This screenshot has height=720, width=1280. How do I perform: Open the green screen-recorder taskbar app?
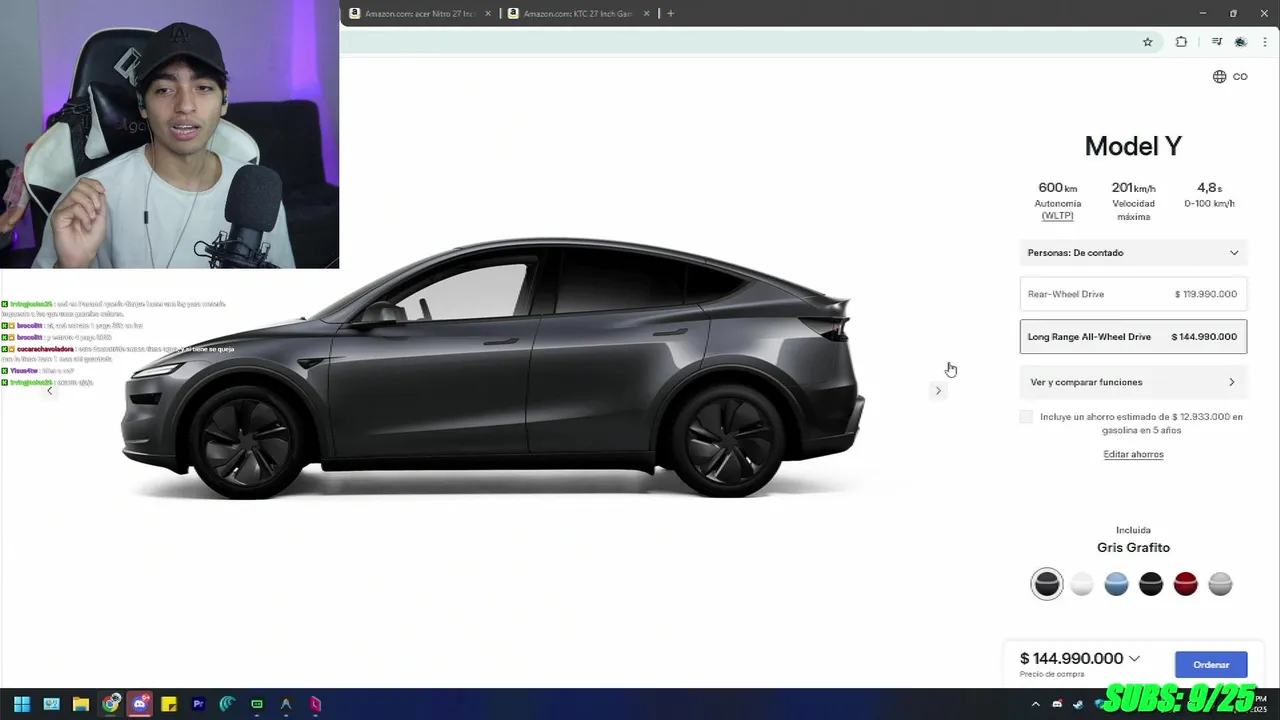pyautogui.click(x=257, y=704)
